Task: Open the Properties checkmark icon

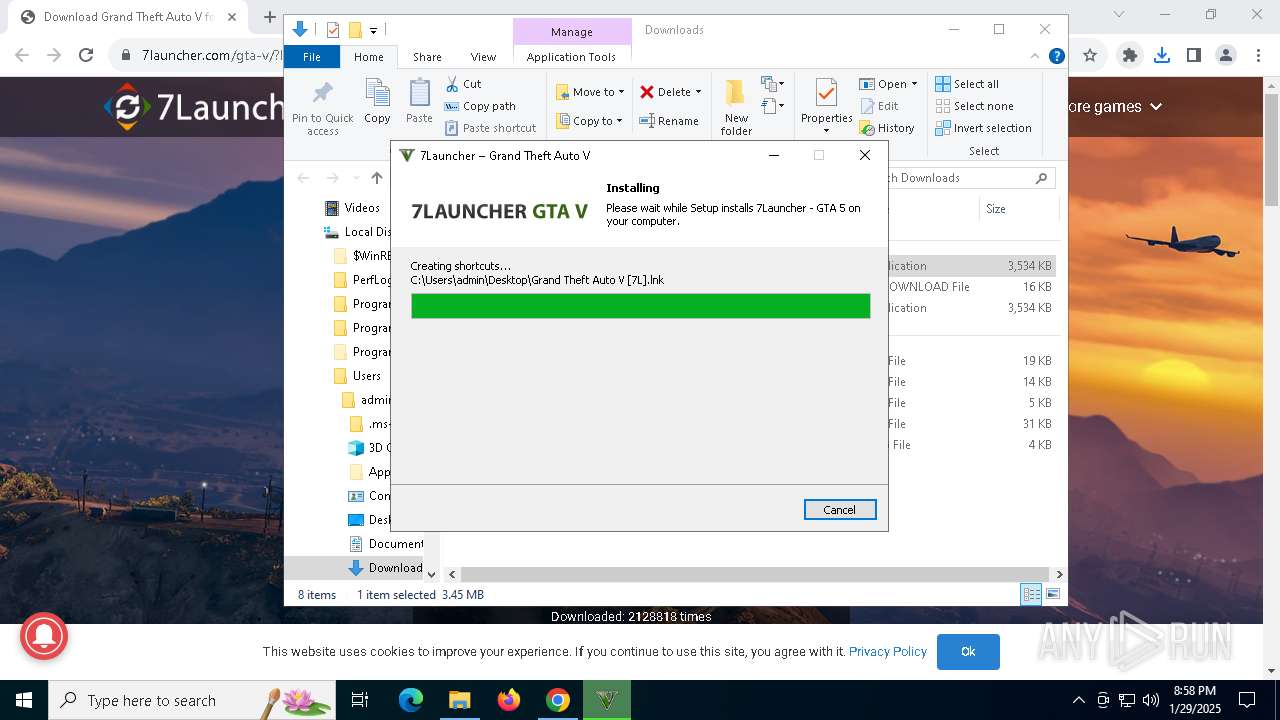Action: (x=826, y=94)
